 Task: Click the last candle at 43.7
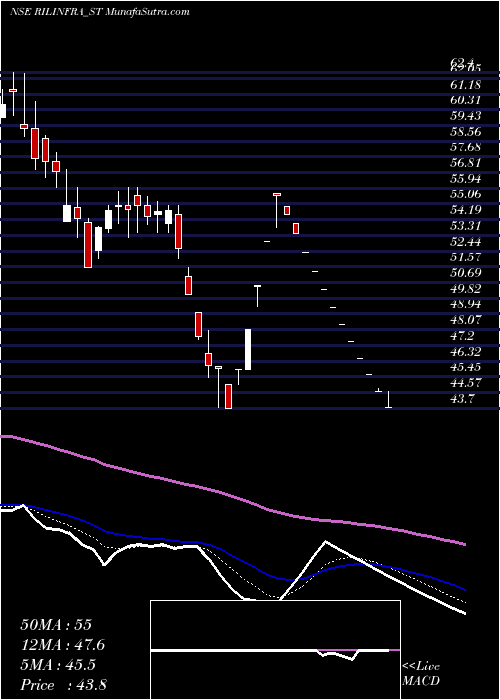[388, 399]
